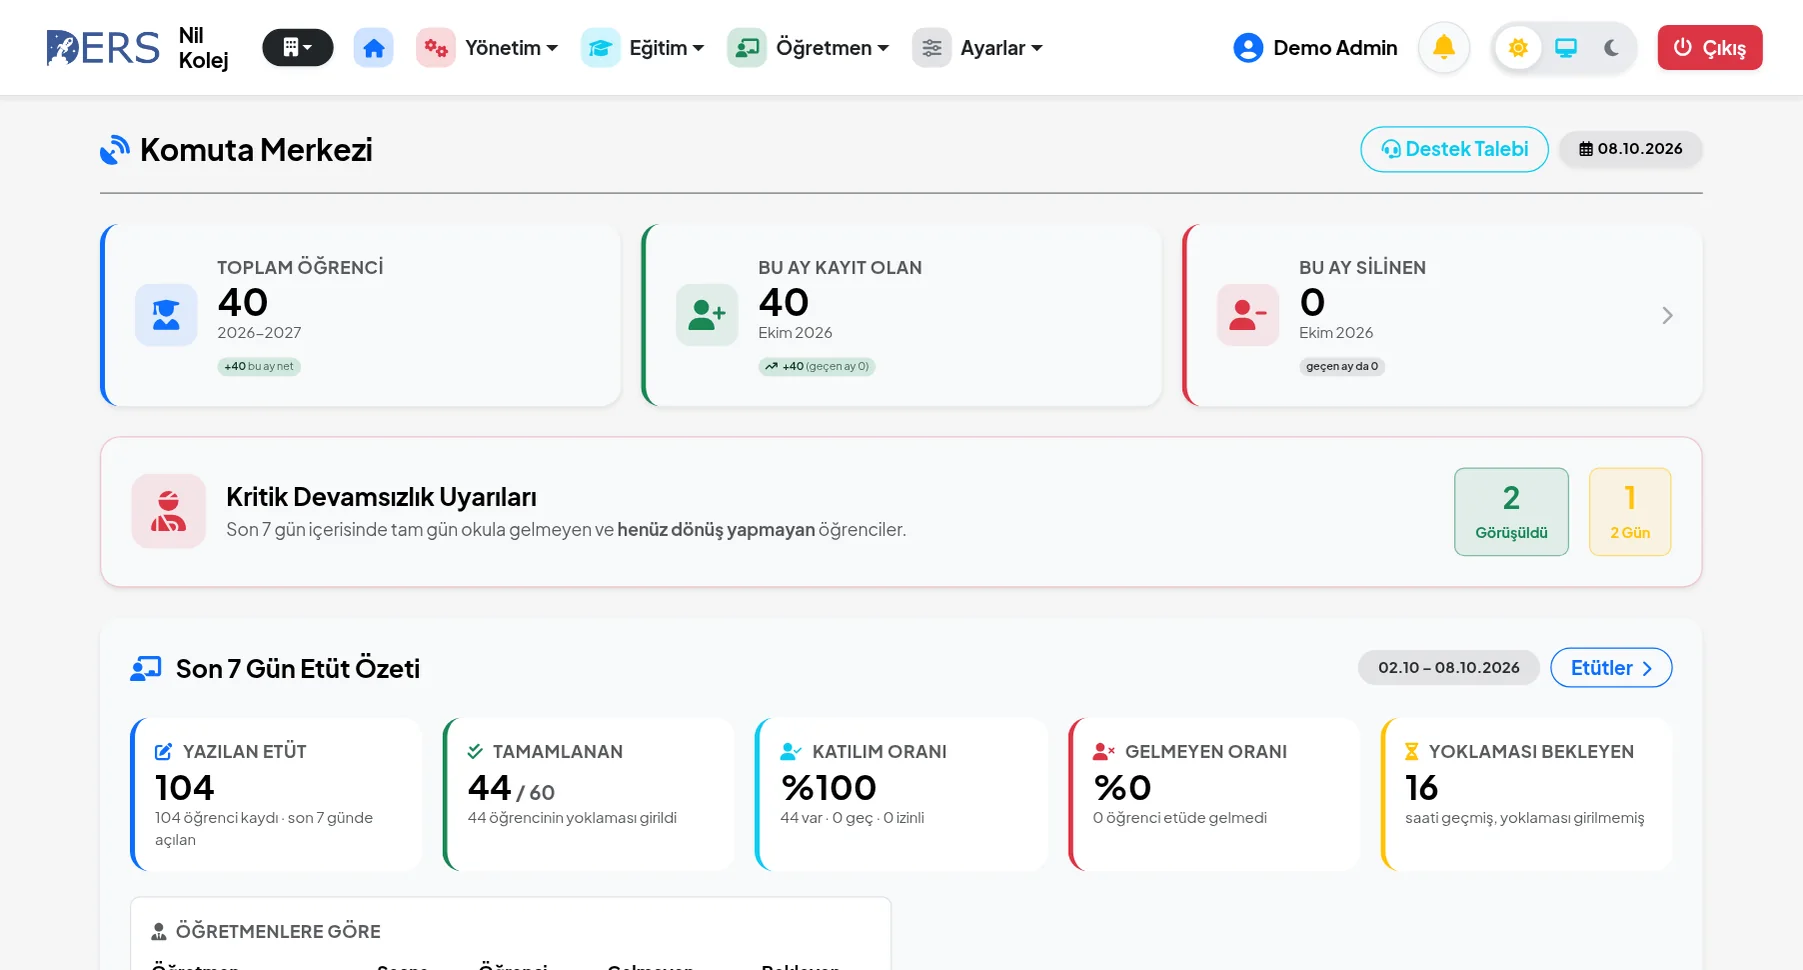Click the Çıkış logout button
Image resolution: width=1803 pixels, height=970 pixels.
tap(1710, 48)
